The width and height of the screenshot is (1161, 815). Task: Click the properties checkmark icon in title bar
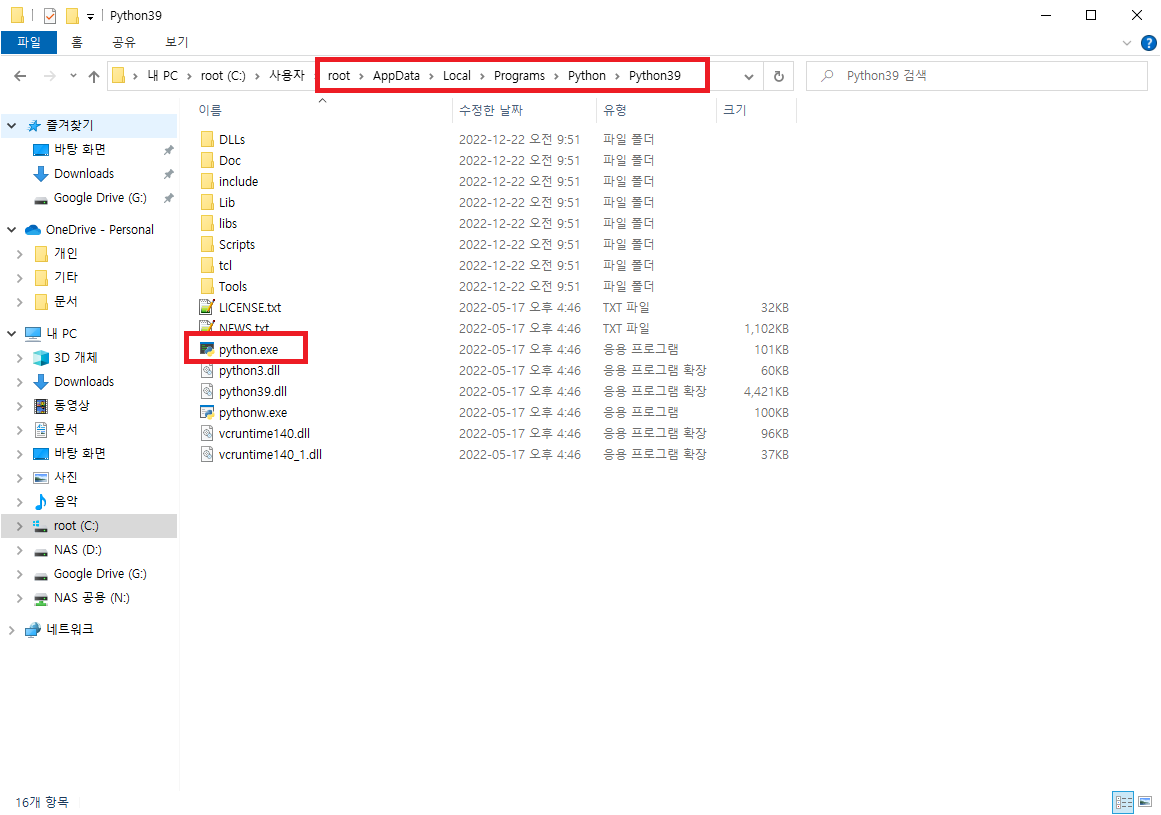pos(50,16)
